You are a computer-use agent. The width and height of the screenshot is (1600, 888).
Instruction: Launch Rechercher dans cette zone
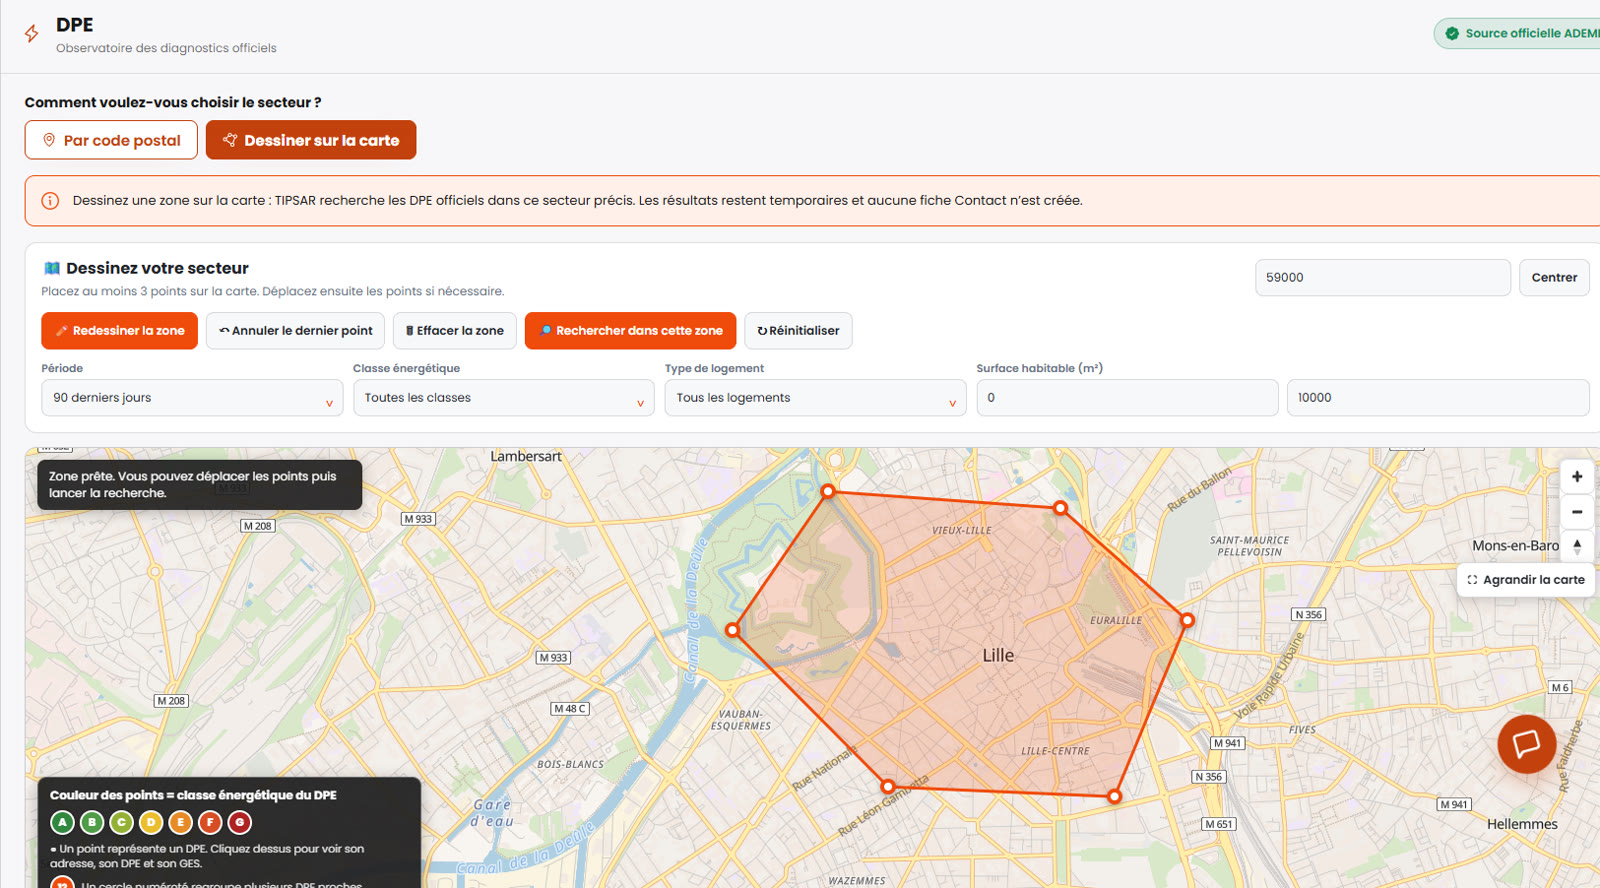coord(630,331)
